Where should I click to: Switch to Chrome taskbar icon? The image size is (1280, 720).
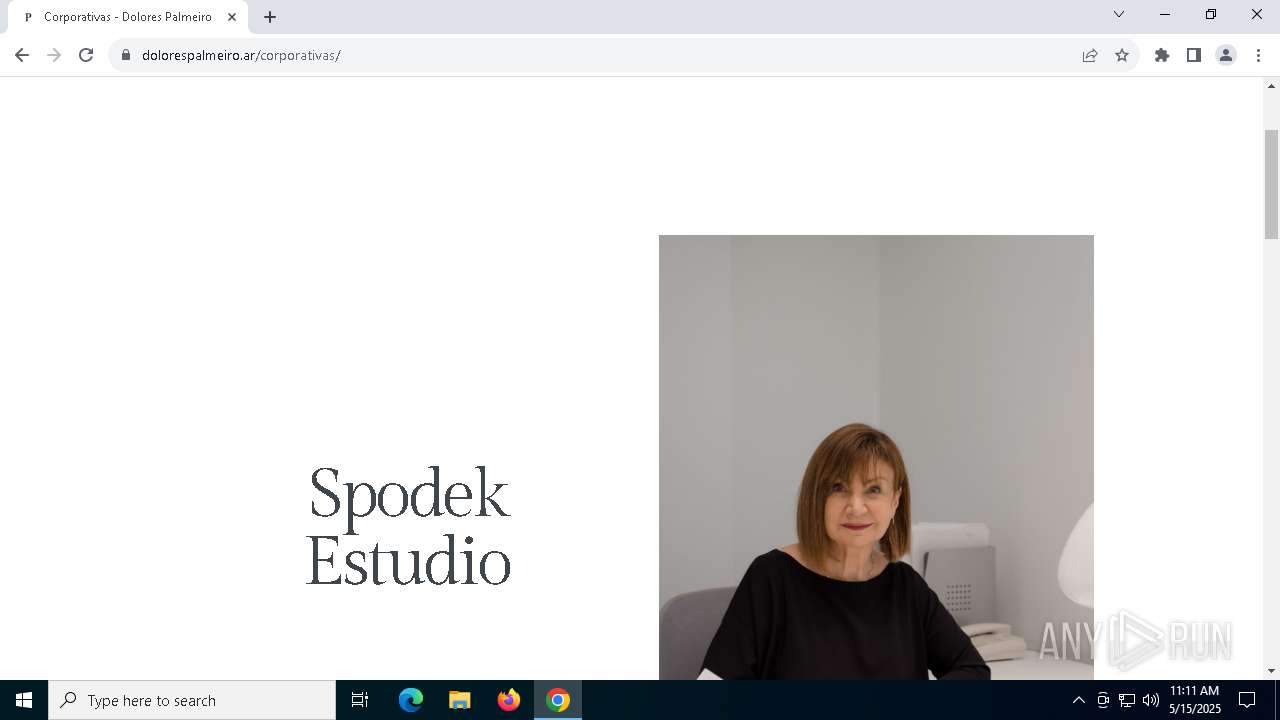[558, 700]
